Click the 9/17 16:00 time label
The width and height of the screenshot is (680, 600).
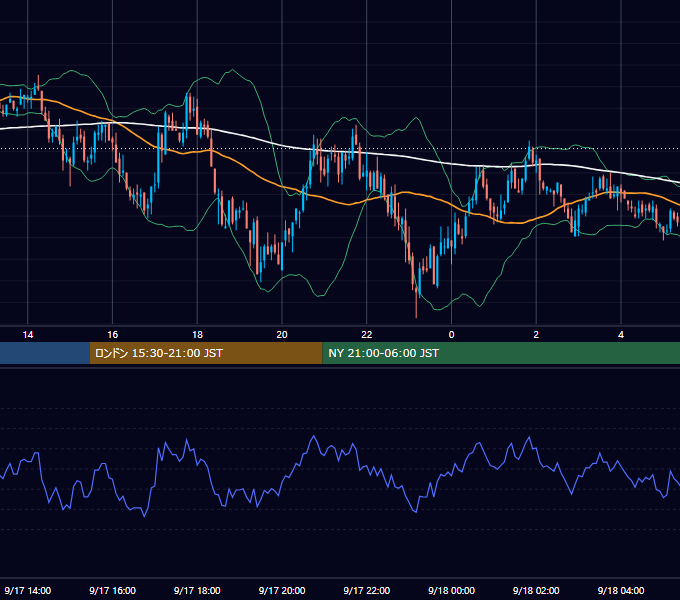pos(112,590)
